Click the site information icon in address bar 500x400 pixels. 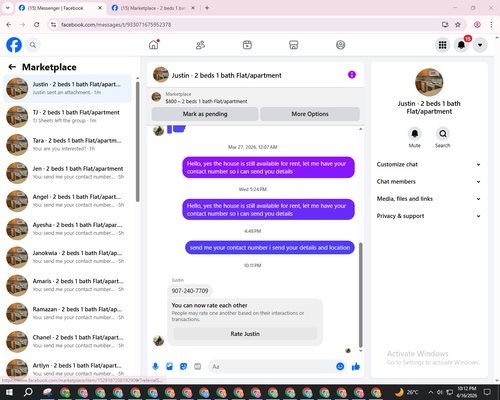coord(53,24)
